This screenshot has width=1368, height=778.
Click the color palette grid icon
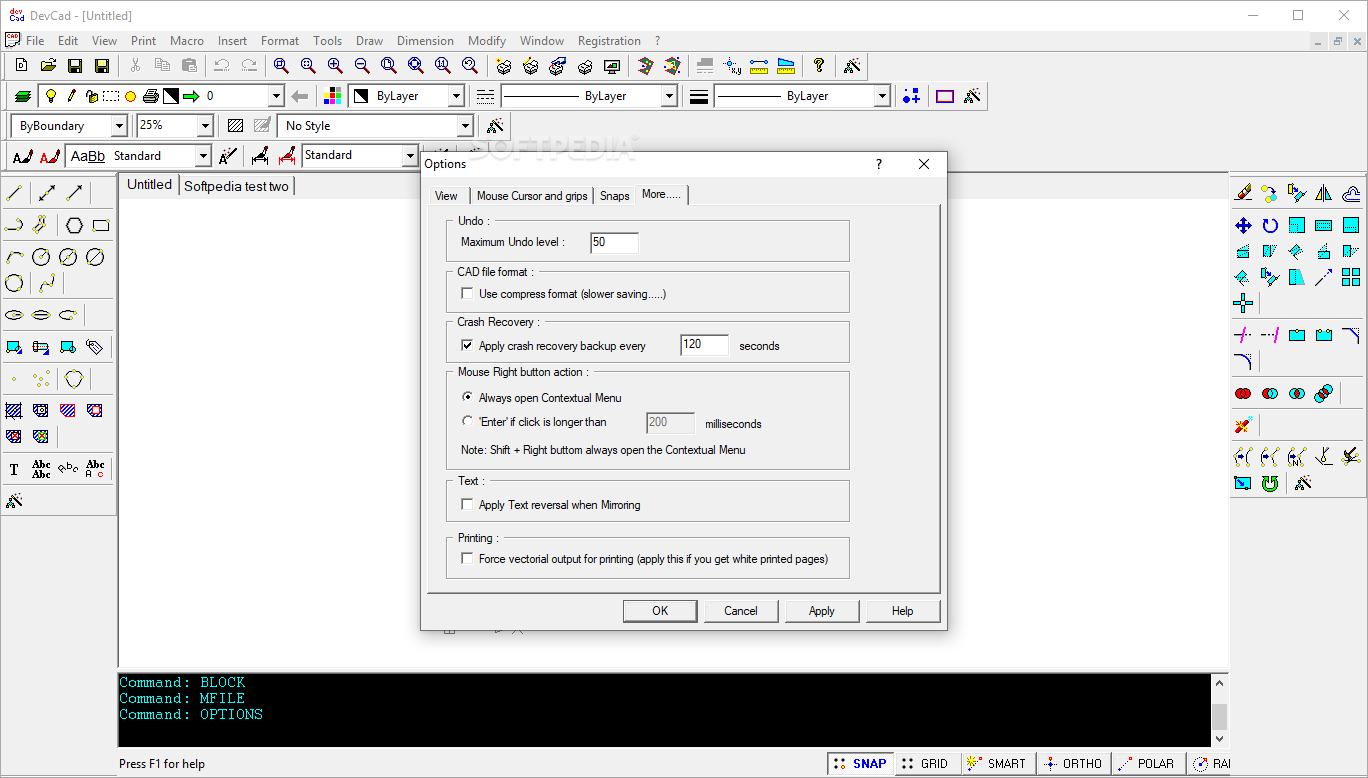tap(334, 96)
